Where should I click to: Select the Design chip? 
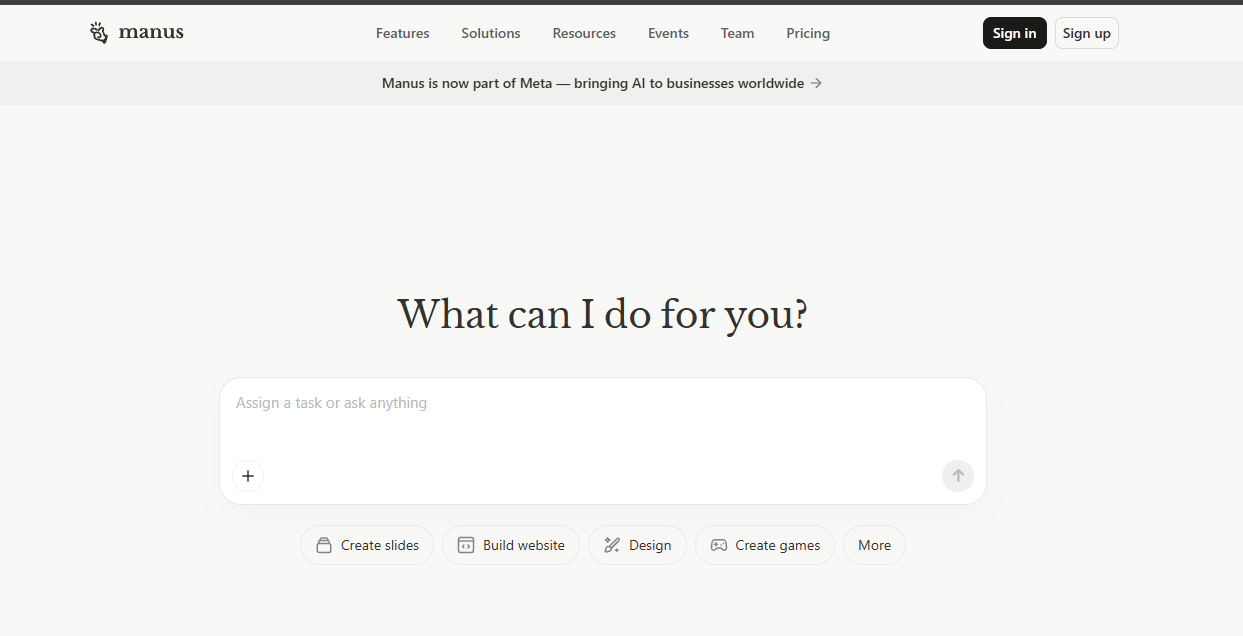pos(637,545)
